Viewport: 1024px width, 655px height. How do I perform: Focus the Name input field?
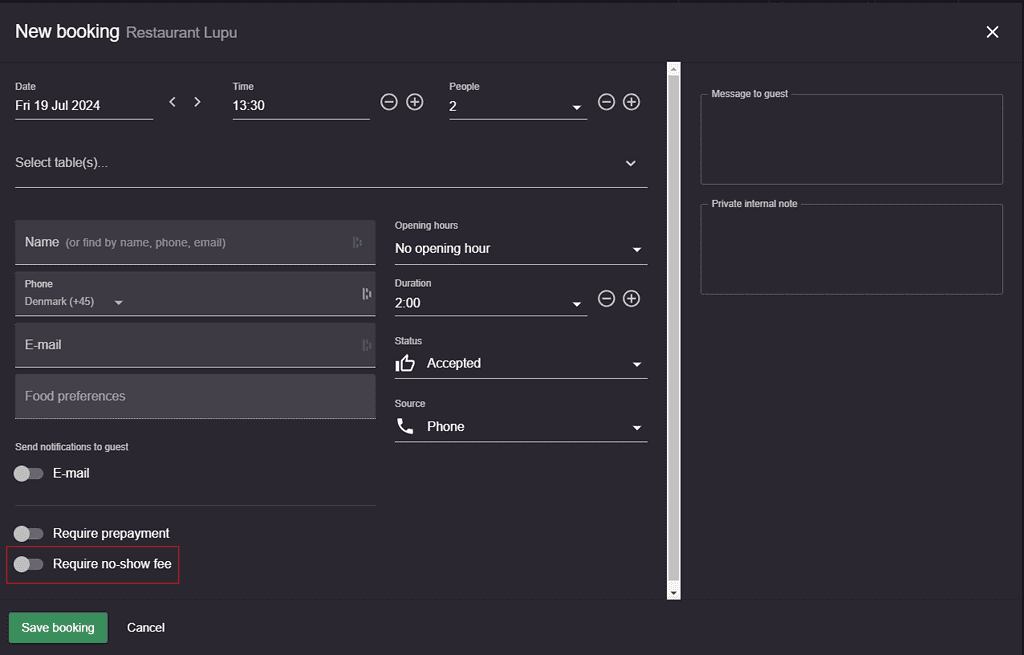point(195,242)
